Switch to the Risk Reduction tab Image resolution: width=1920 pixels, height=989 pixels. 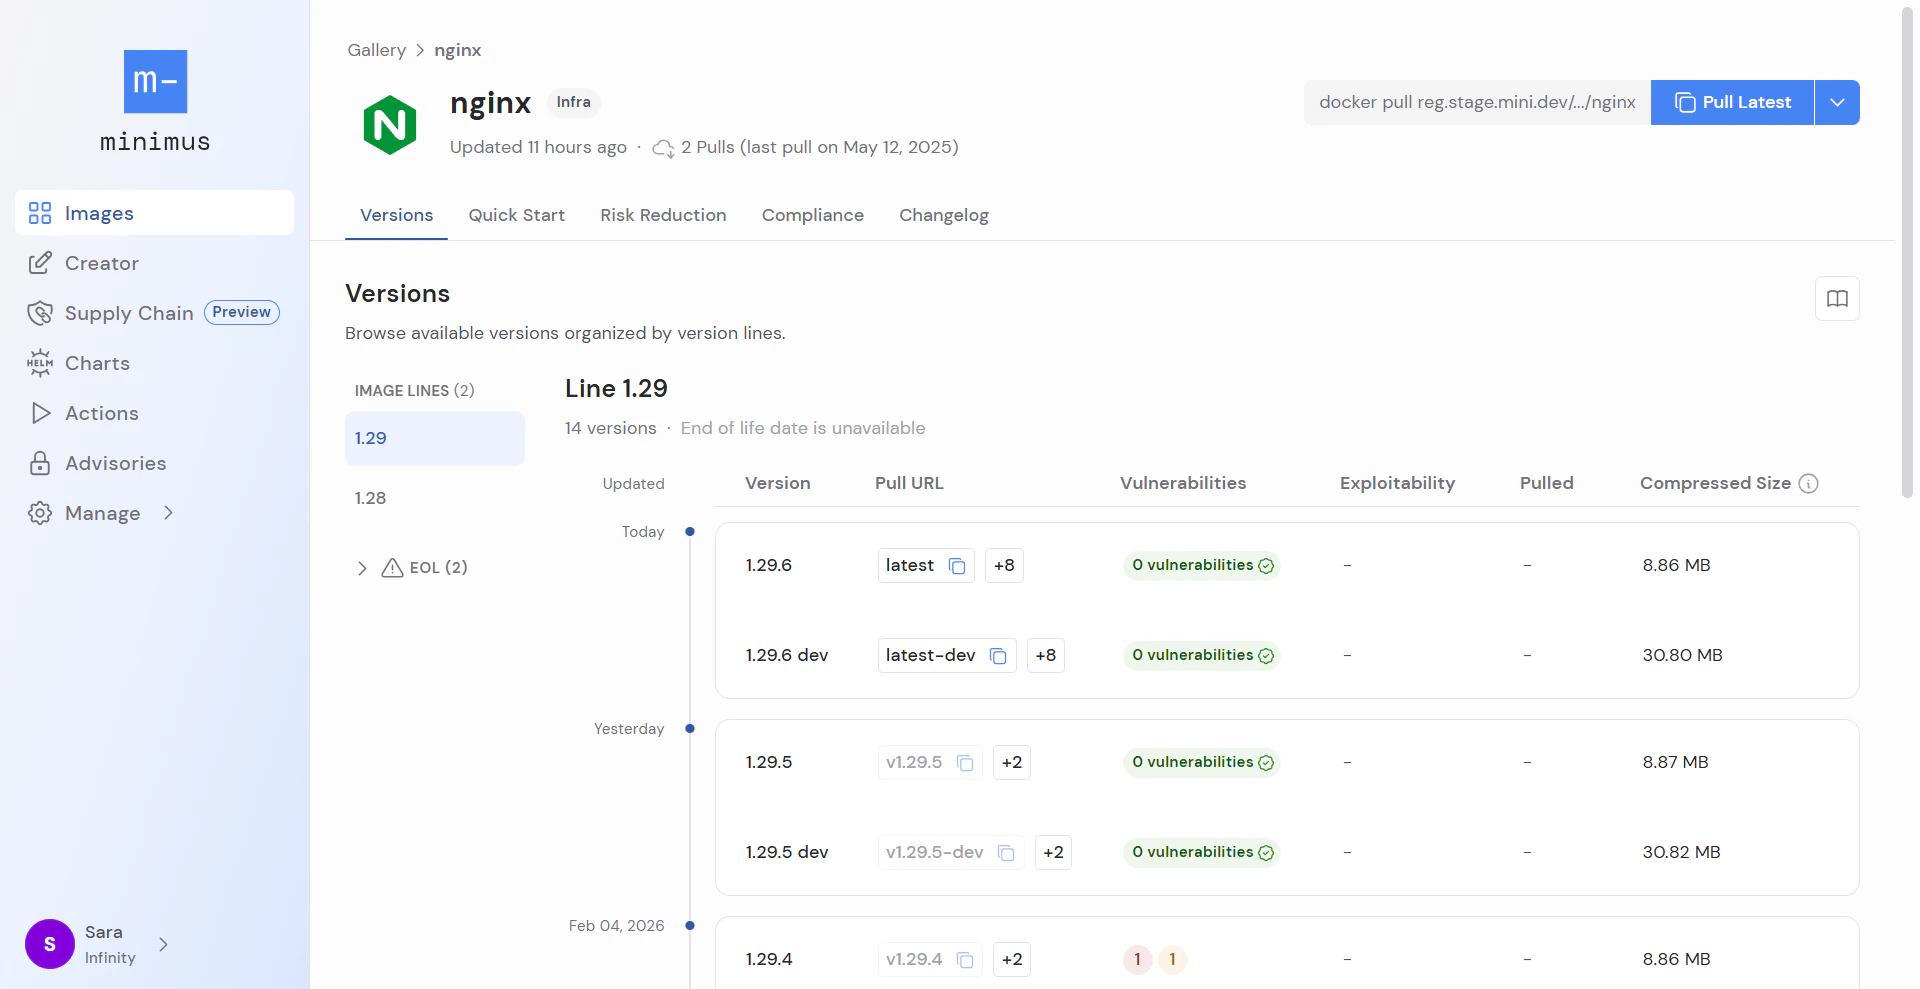click(x=663, y=215)
